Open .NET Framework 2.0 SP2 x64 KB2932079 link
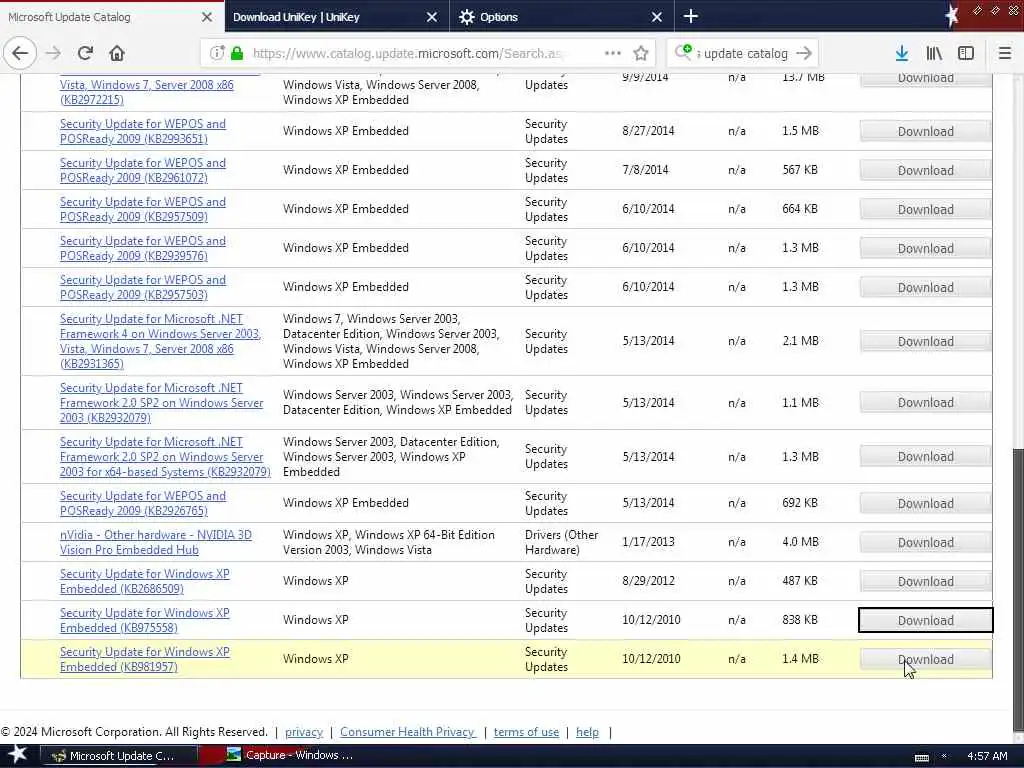The image size is (1024, 768). pyautogui.click(x=165, y=456)
